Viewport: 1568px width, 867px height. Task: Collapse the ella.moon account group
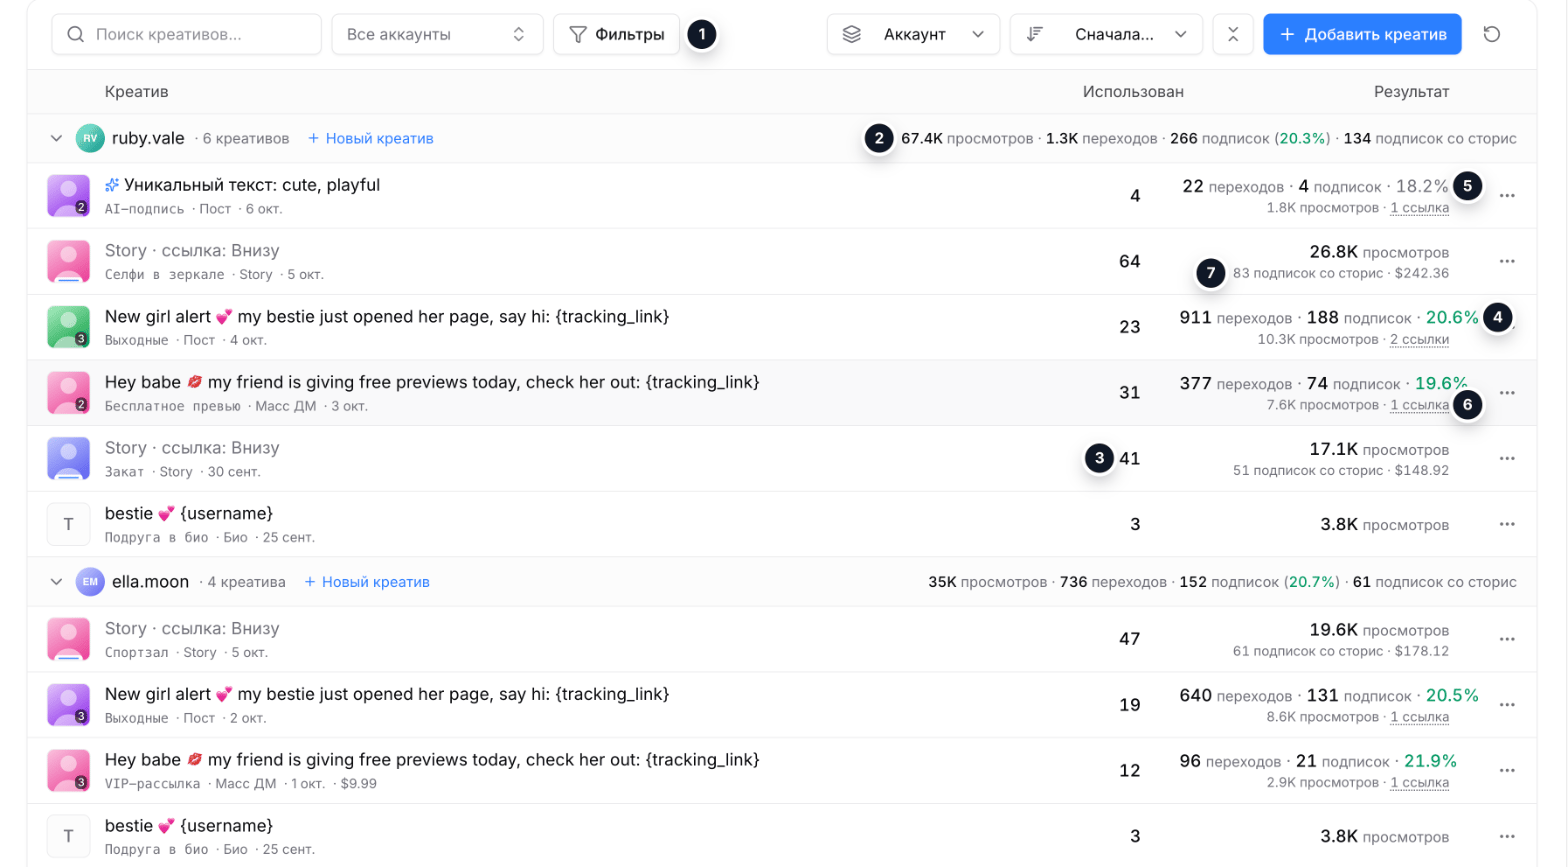coord(56,582)
